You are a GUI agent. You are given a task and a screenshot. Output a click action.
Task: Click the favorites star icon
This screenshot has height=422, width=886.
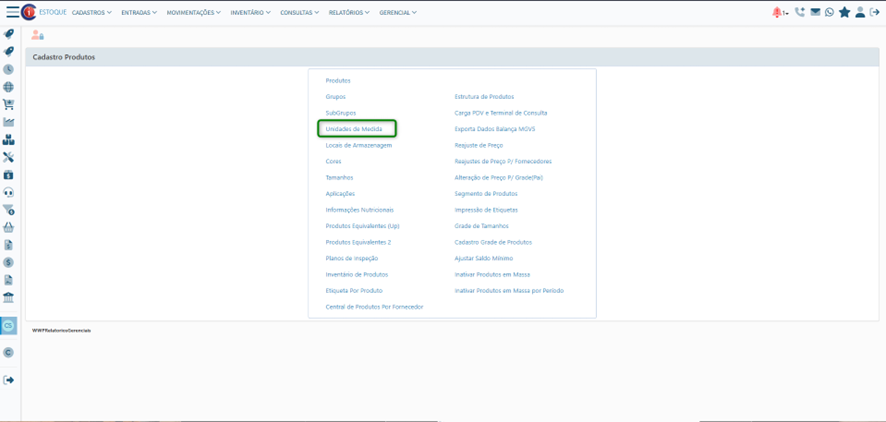point(844,12)
